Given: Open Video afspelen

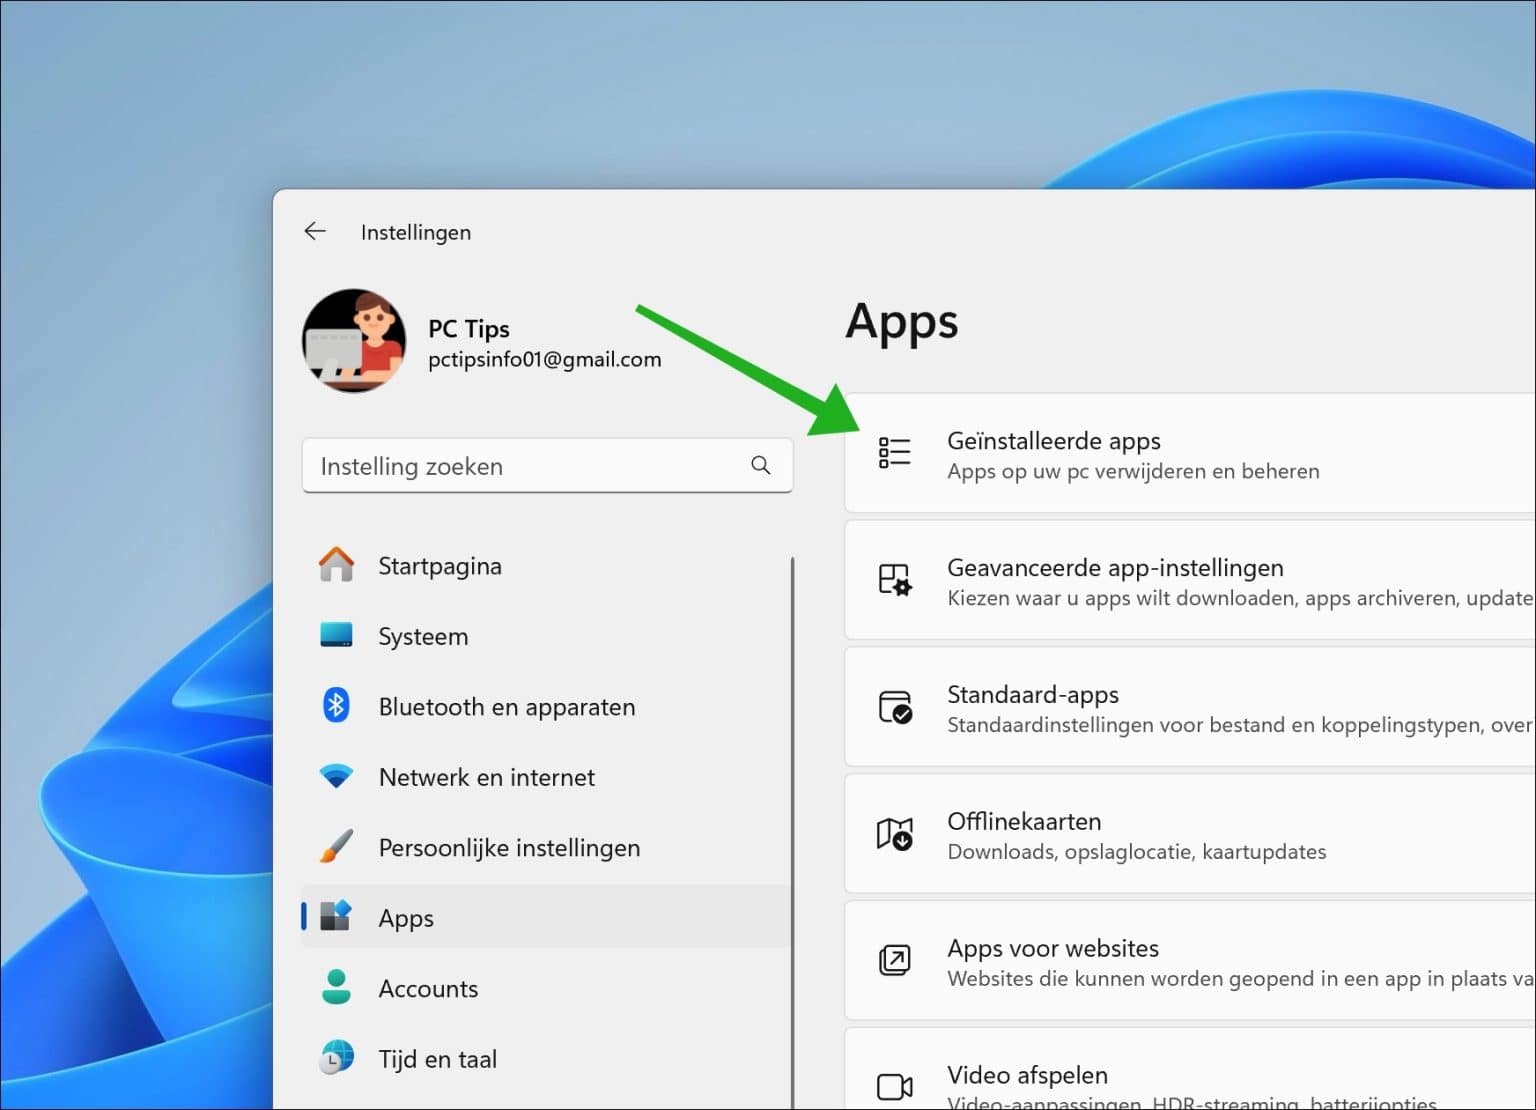Looking at the screenshot, I should [x=1190, y=1069].
